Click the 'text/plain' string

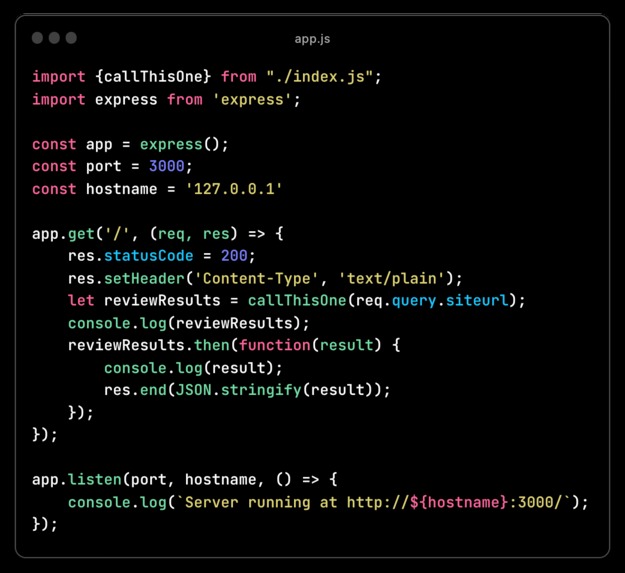pyautogui.click(x=391, y=278)
